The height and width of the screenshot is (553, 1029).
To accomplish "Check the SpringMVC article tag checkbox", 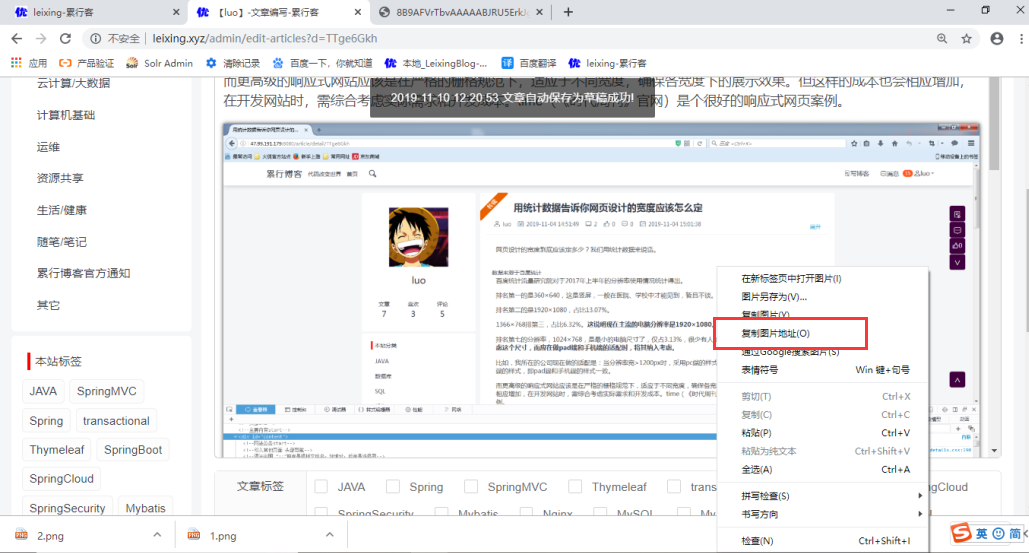I will pos(471,487).
